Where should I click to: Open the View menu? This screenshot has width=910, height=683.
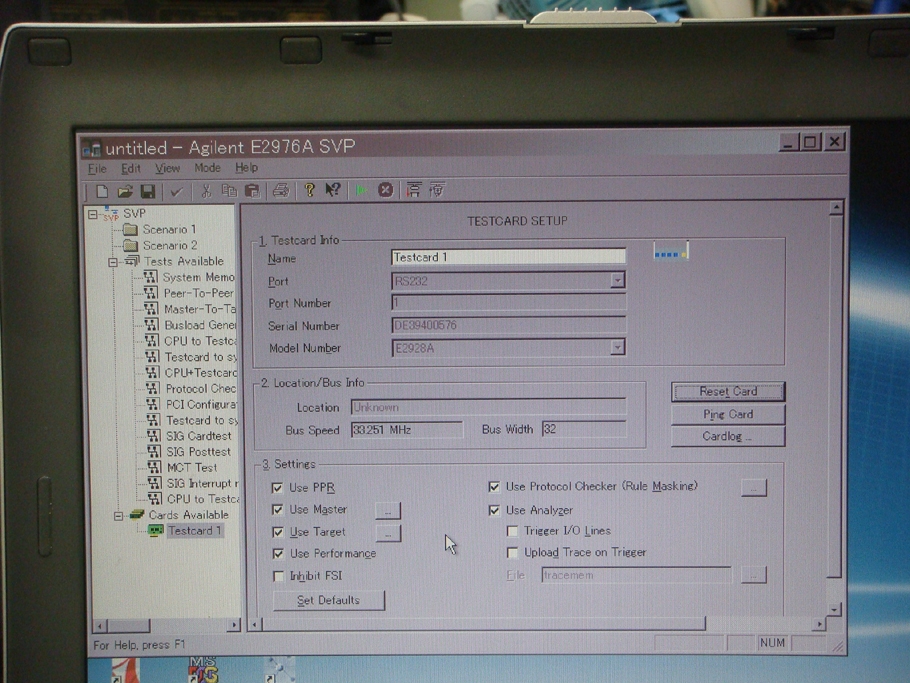[x=167, y=168]
